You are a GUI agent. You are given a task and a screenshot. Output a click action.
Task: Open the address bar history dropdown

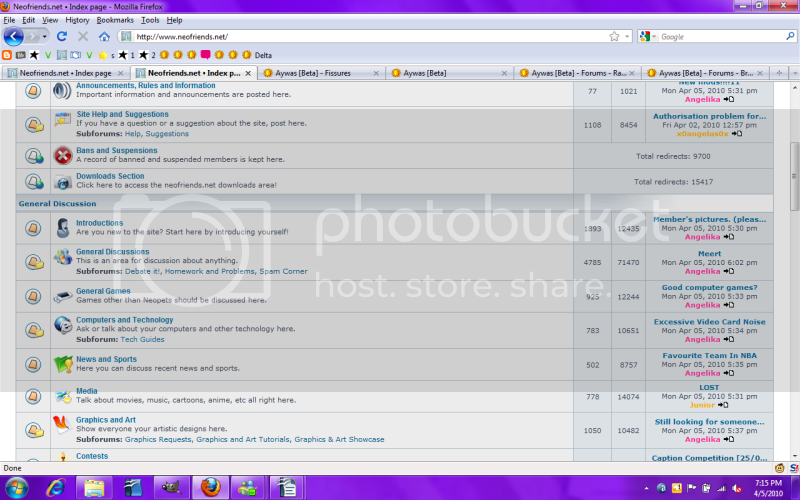[628, 36]
